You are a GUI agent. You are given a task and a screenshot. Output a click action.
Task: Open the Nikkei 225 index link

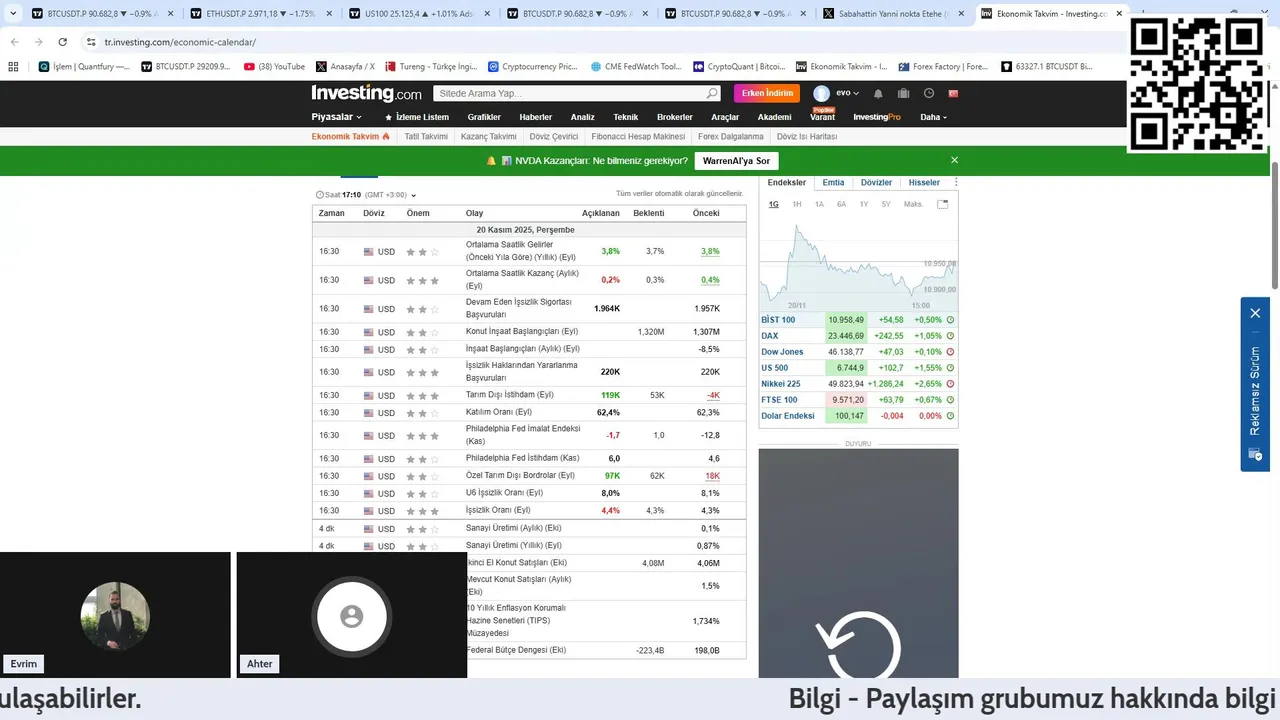[x=781, y=384]
